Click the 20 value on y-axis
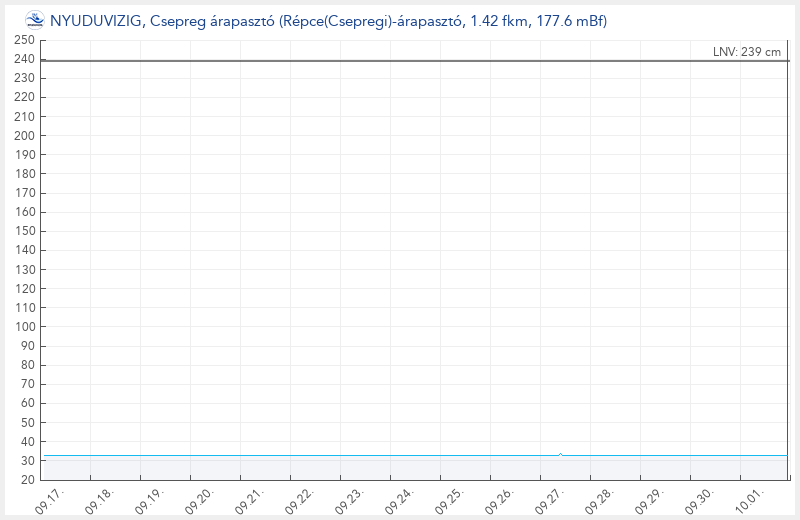The width and height of the screenshot is (800, 520). (x=28, y=480)
